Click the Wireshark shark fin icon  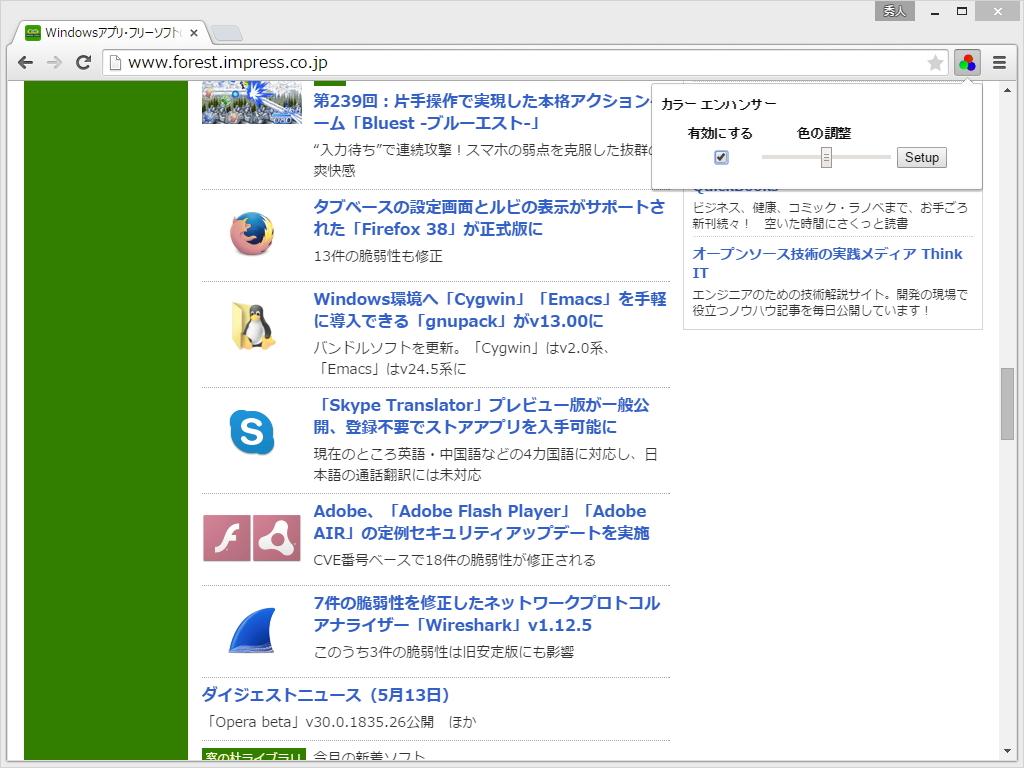pos(251,629)
